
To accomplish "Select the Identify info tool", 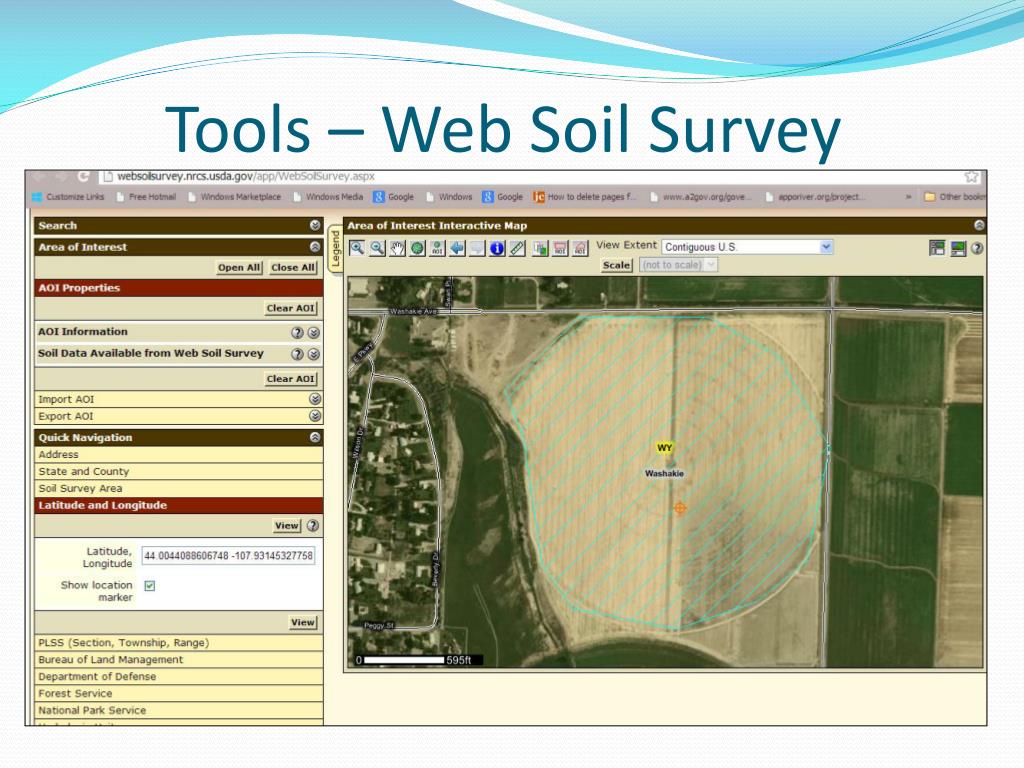I will click(x=497, y=248).
